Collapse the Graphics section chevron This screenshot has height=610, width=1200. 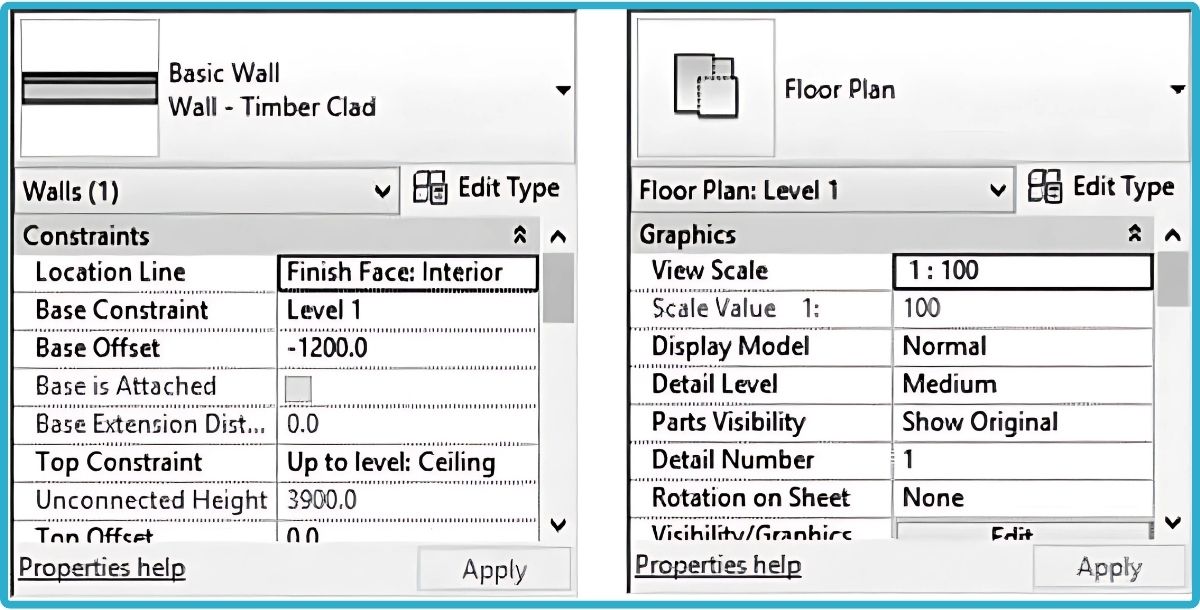(1136, 234)
